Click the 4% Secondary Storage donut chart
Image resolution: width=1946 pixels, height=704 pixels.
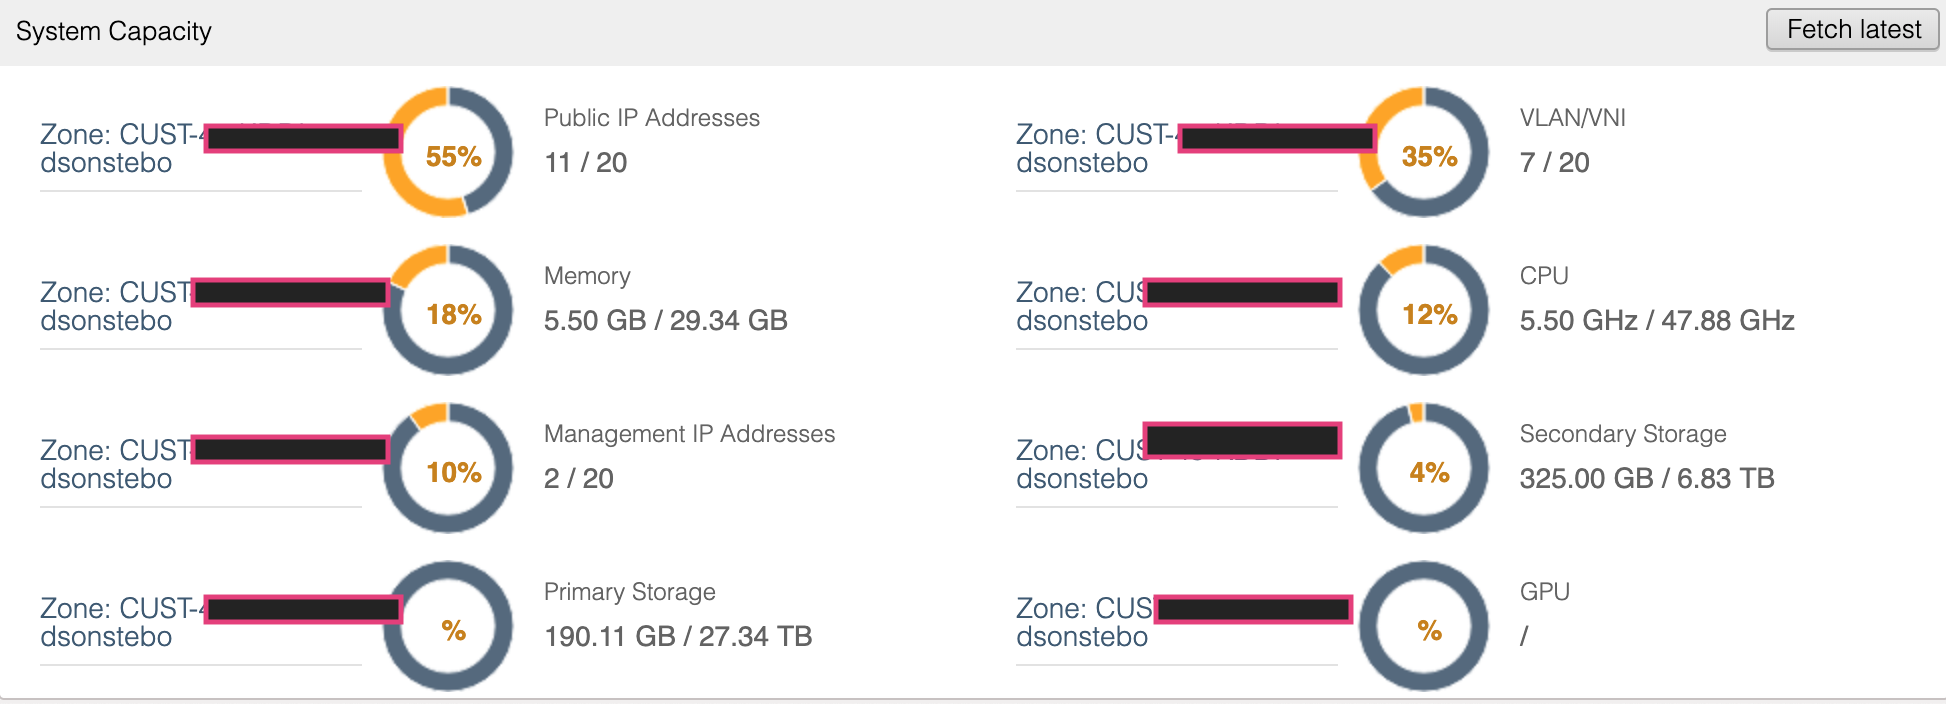(1425, 468)
